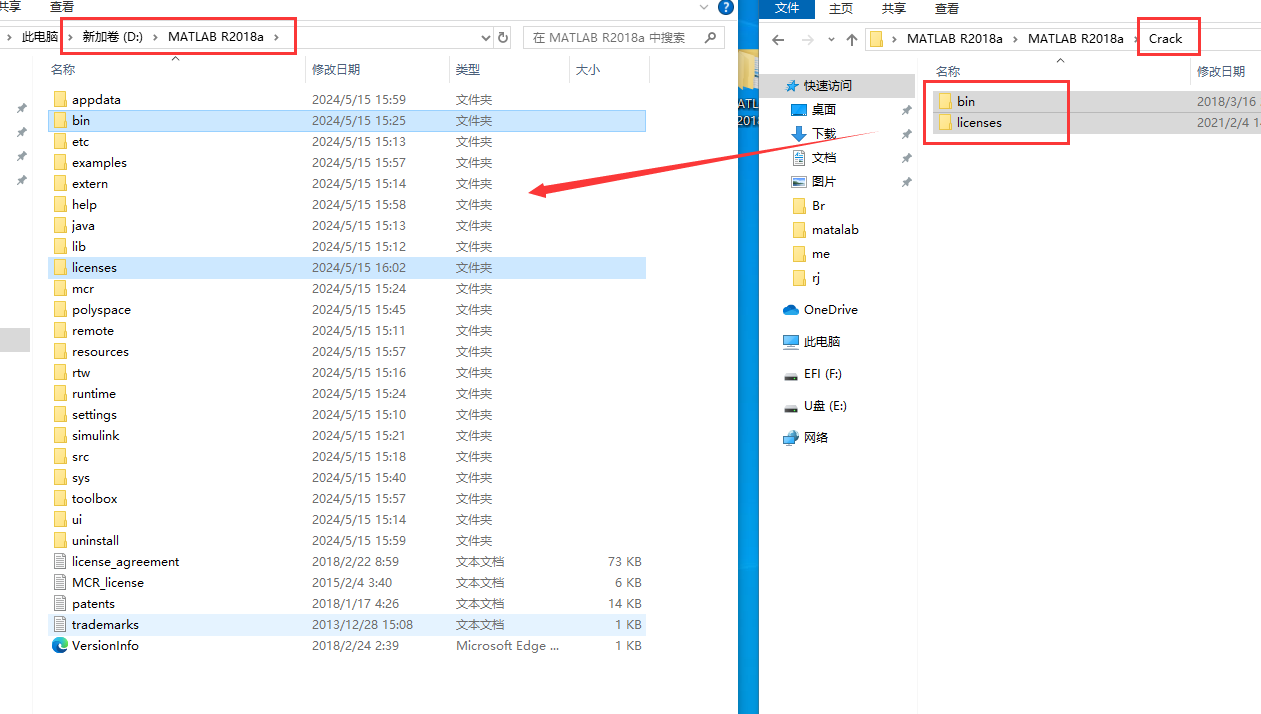Click the runtime folder name
Image resolution: width=1261 pixels, height=714 pixels.
click(x=94, y=394)
